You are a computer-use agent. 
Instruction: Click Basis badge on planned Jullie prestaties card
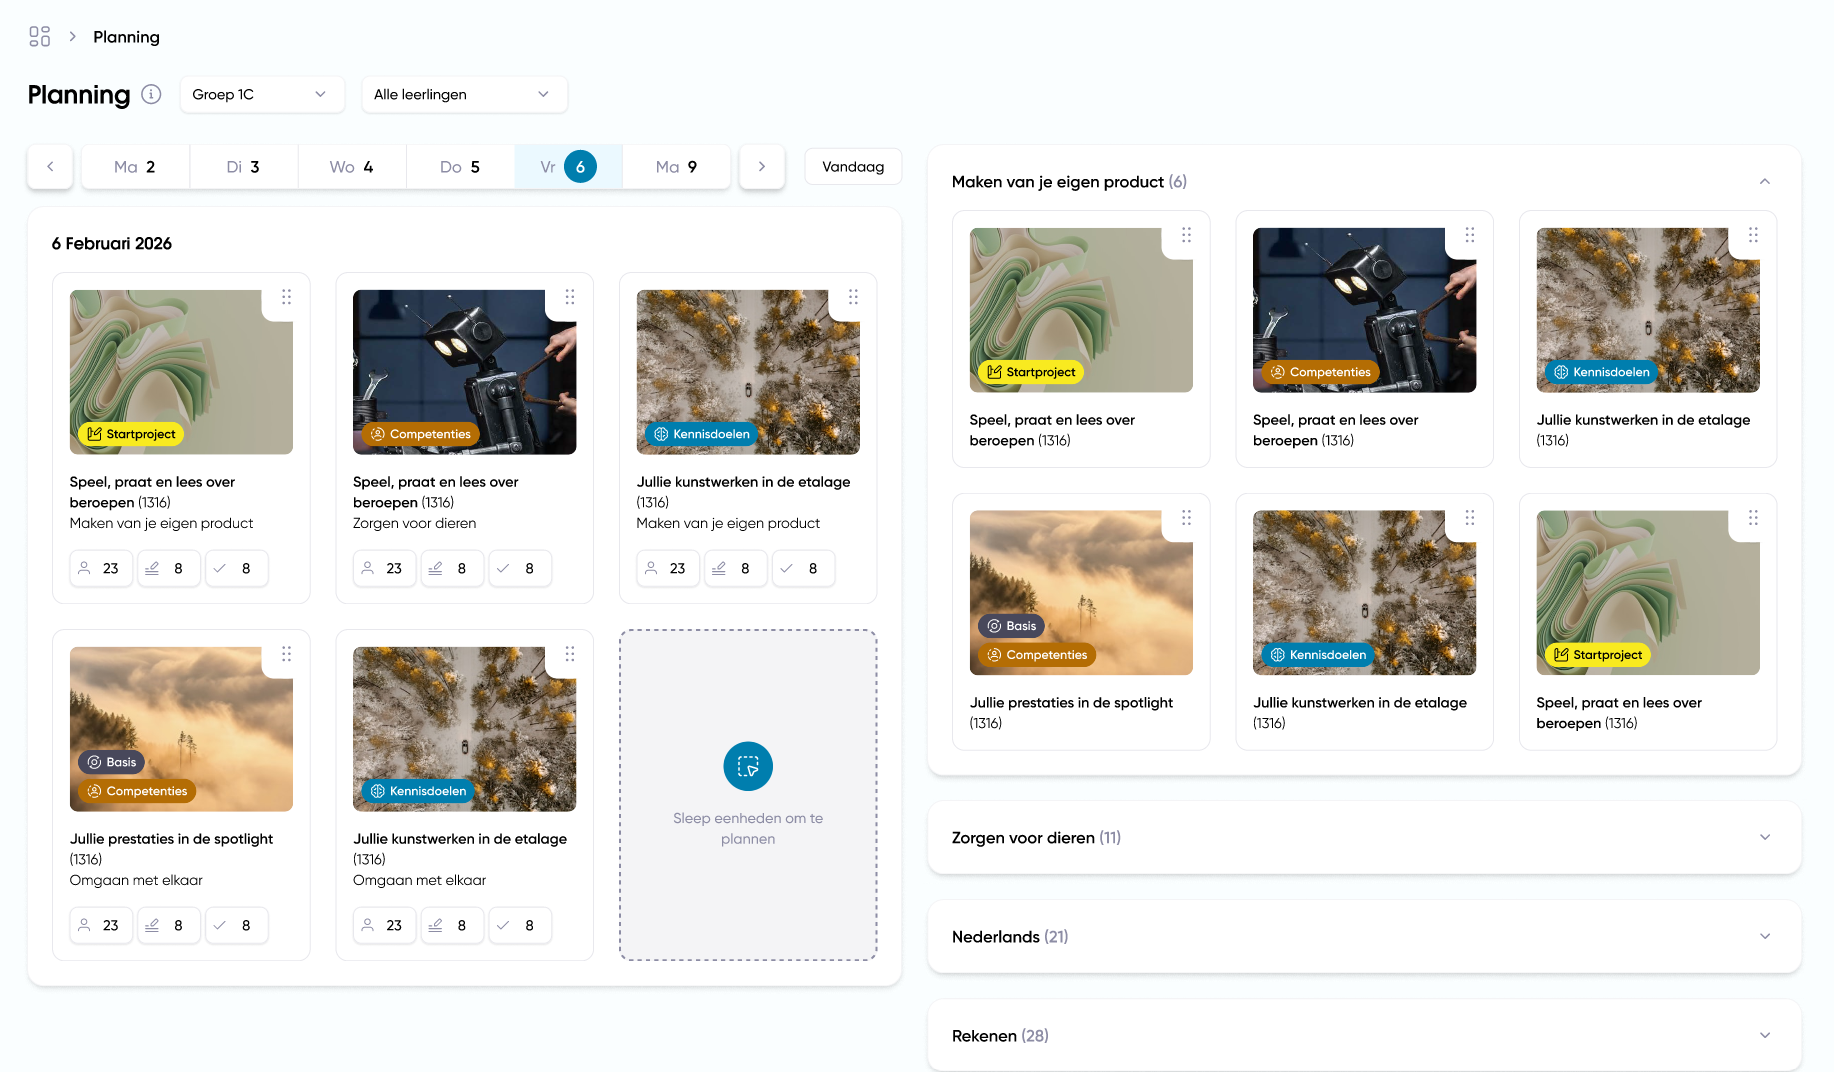[112, 762]
